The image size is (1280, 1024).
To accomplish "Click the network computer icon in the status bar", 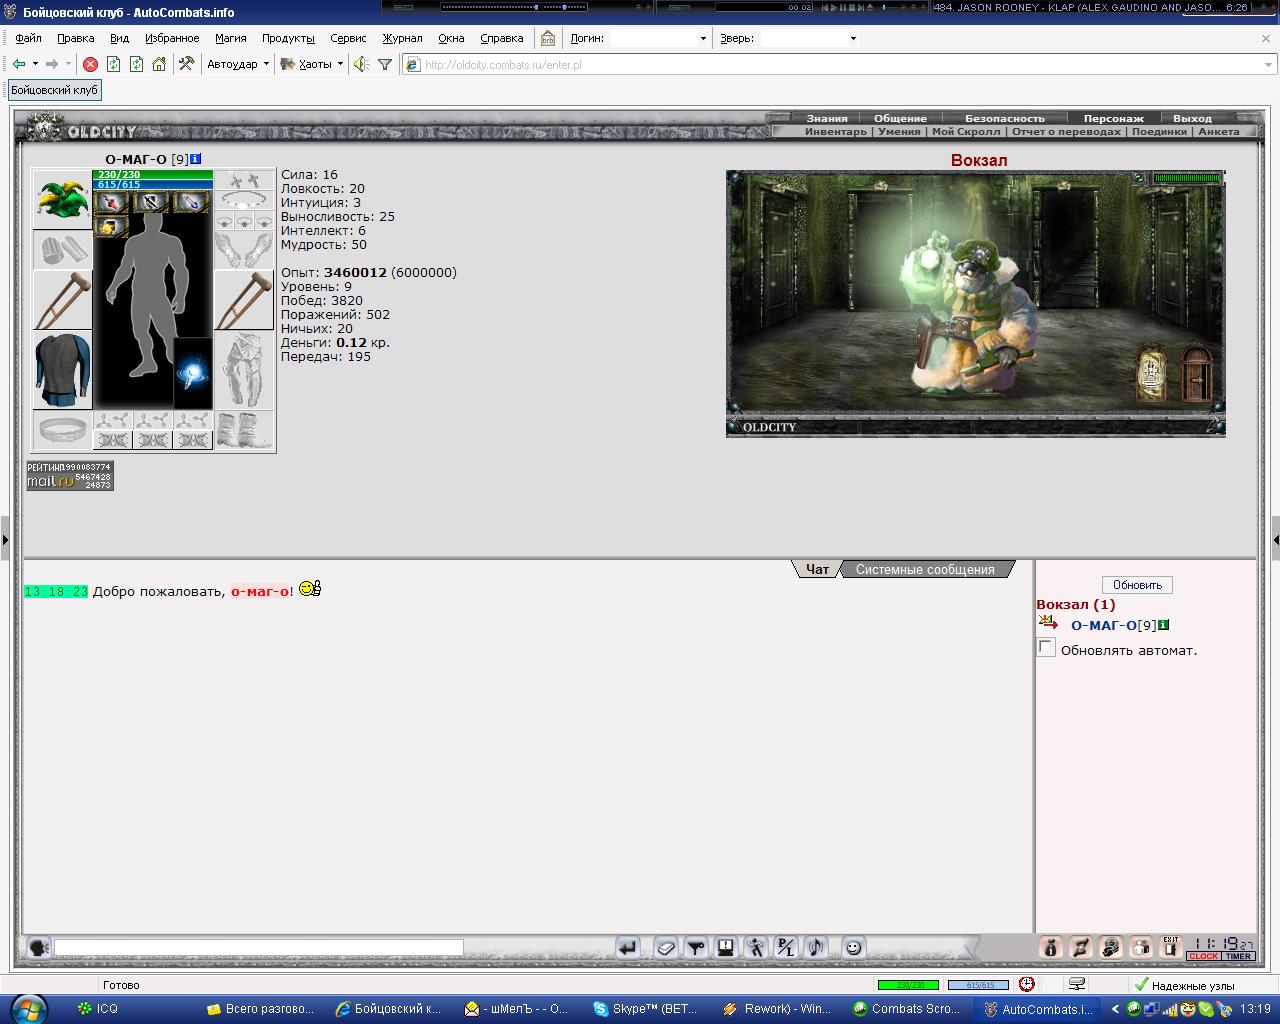I will [1077, 985].
